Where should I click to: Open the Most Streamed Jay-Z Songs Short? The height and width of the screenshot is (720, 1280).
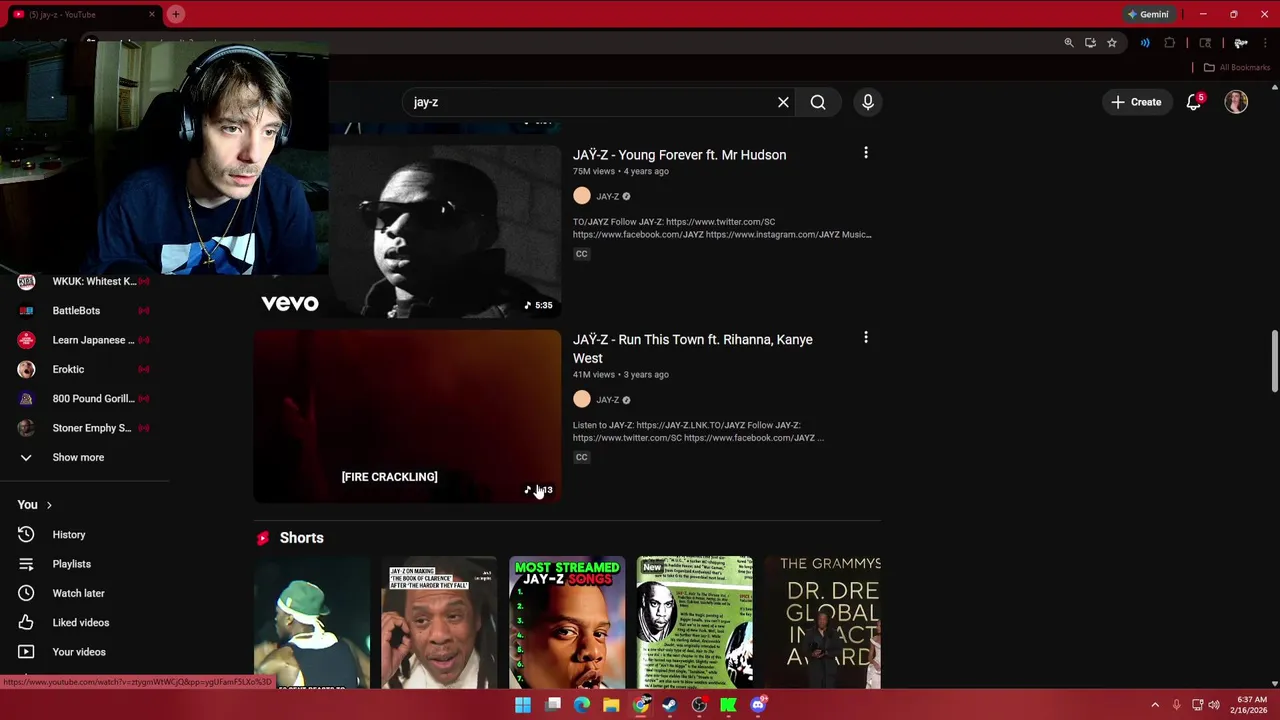(x=567, y=622)
